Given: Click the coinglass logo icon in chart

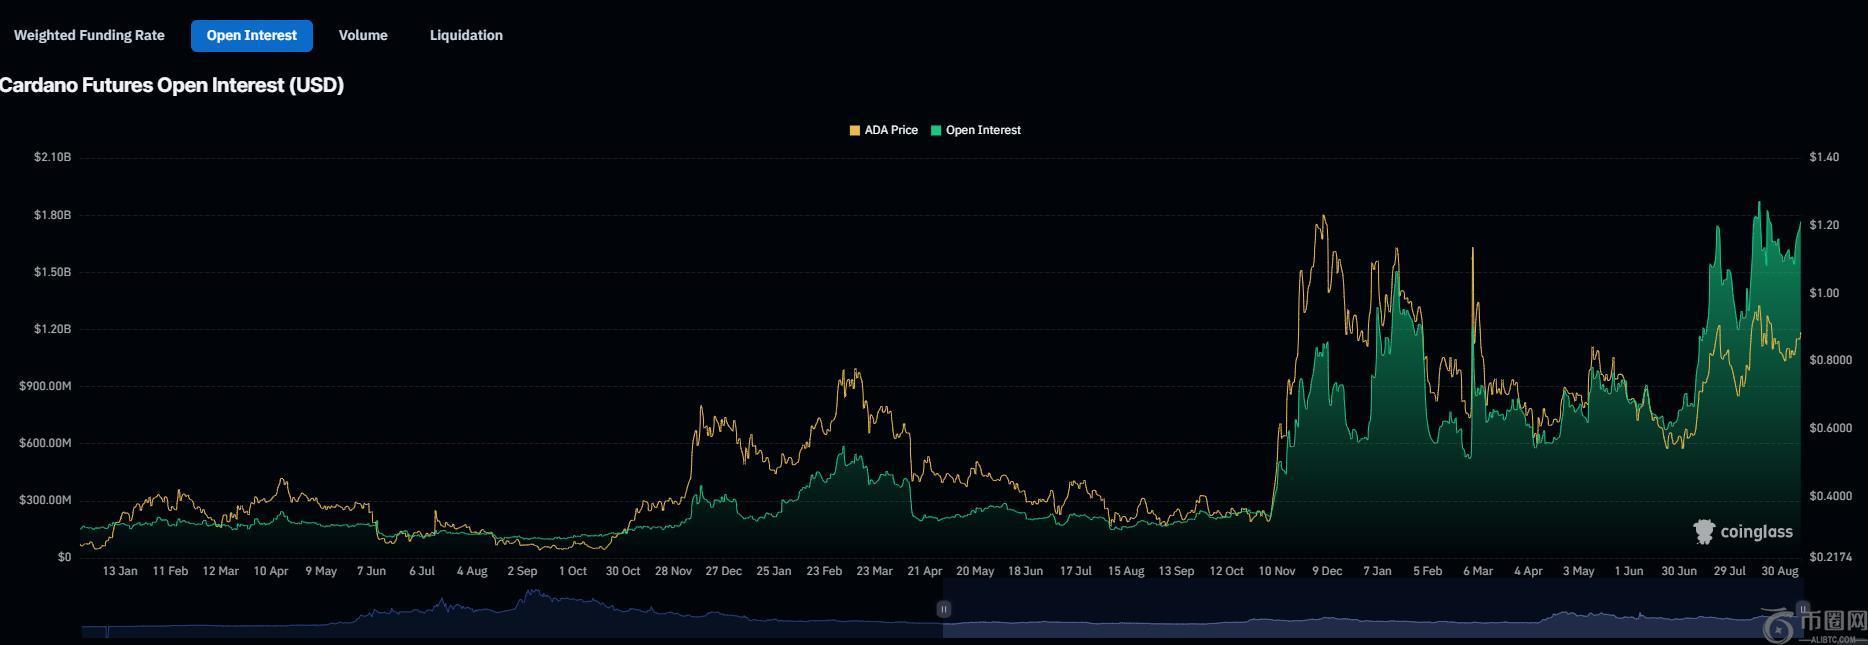Looking at the screenshot, I should [x=1703, y=532].
